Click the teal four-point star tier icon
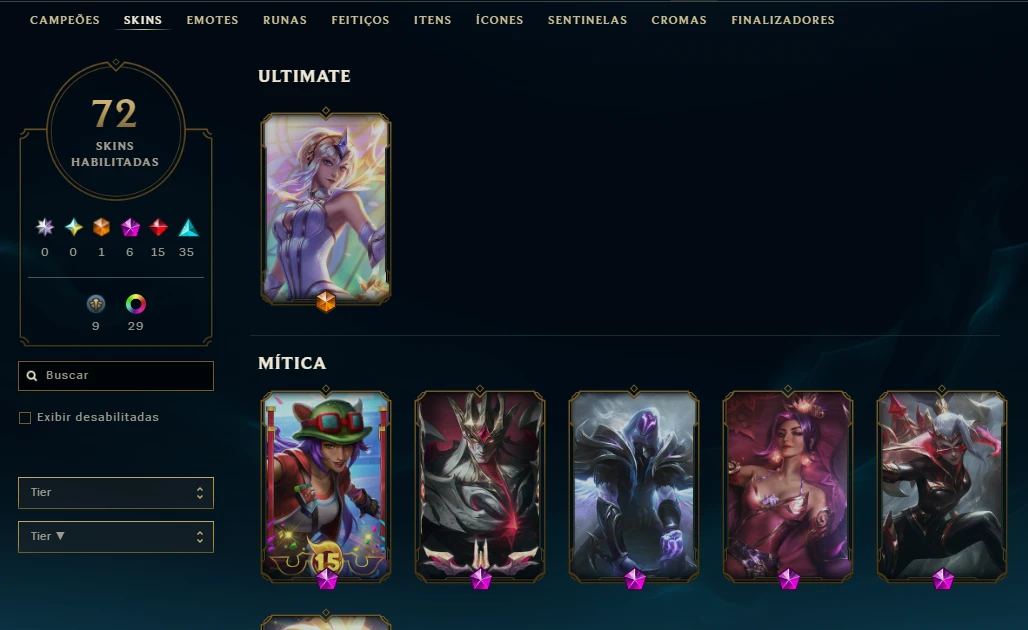Image resolution: width=1028 pixels, height=630 pixels. click(73, 227)
